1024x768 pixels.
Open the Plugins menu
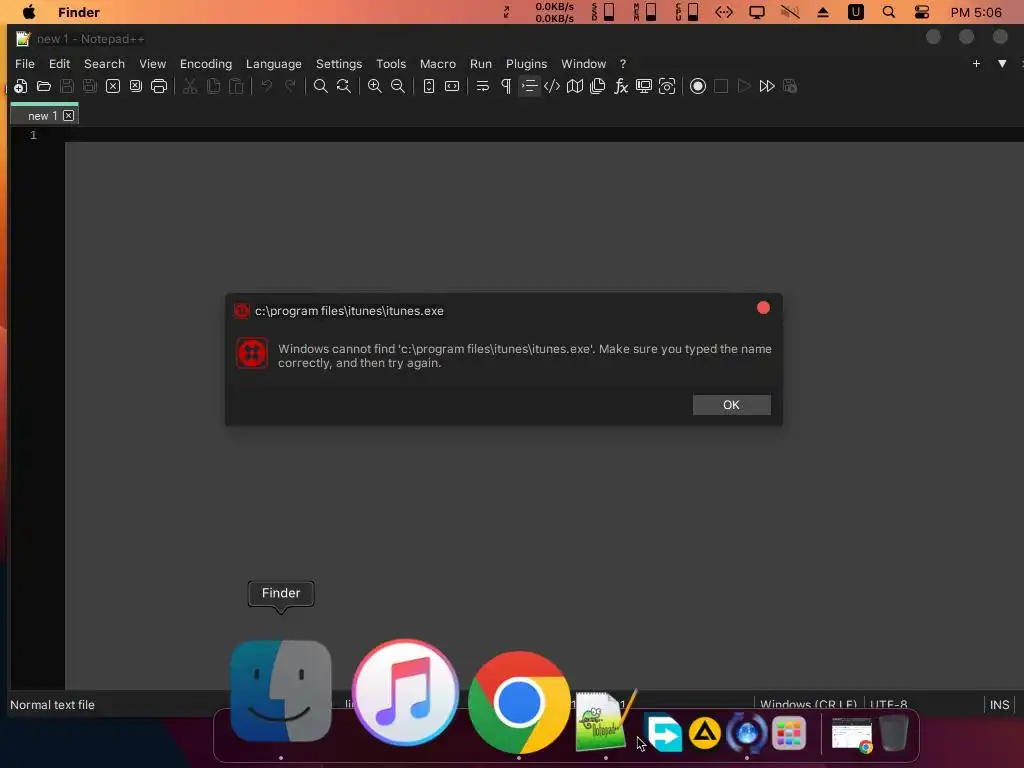coord(526,64)
